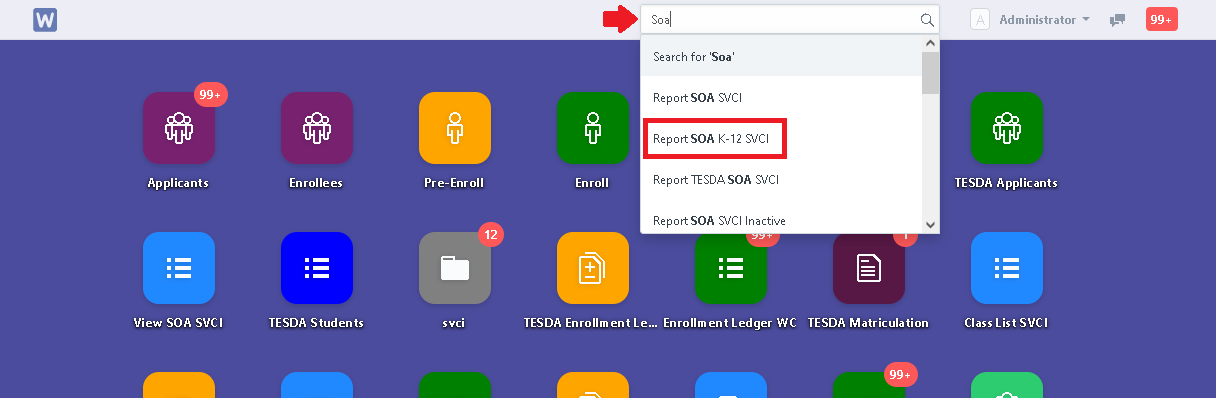Image resolution: width=1216 pixels, height=398 pixels.
Task: Click the search magnifier icon
Action: (927, 20)
